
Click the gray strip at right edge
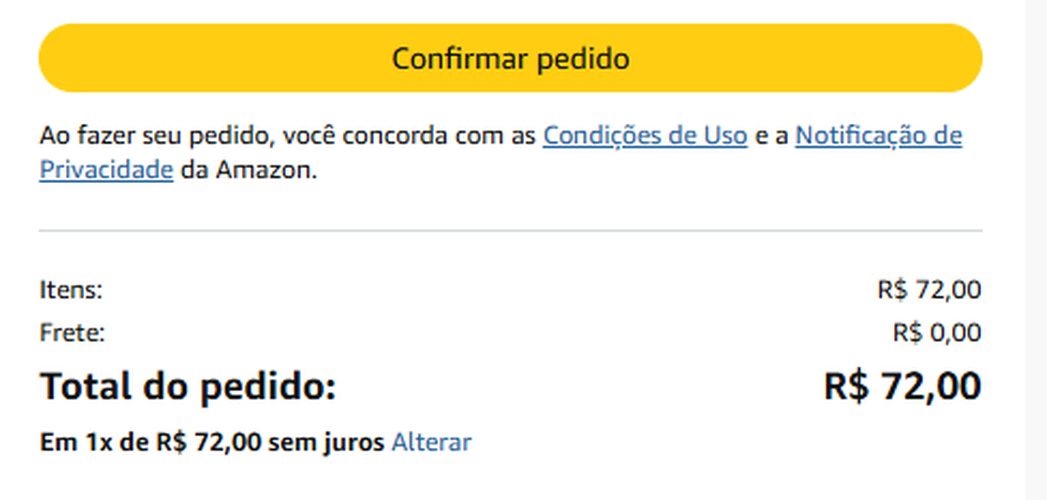coord(1037,250)
